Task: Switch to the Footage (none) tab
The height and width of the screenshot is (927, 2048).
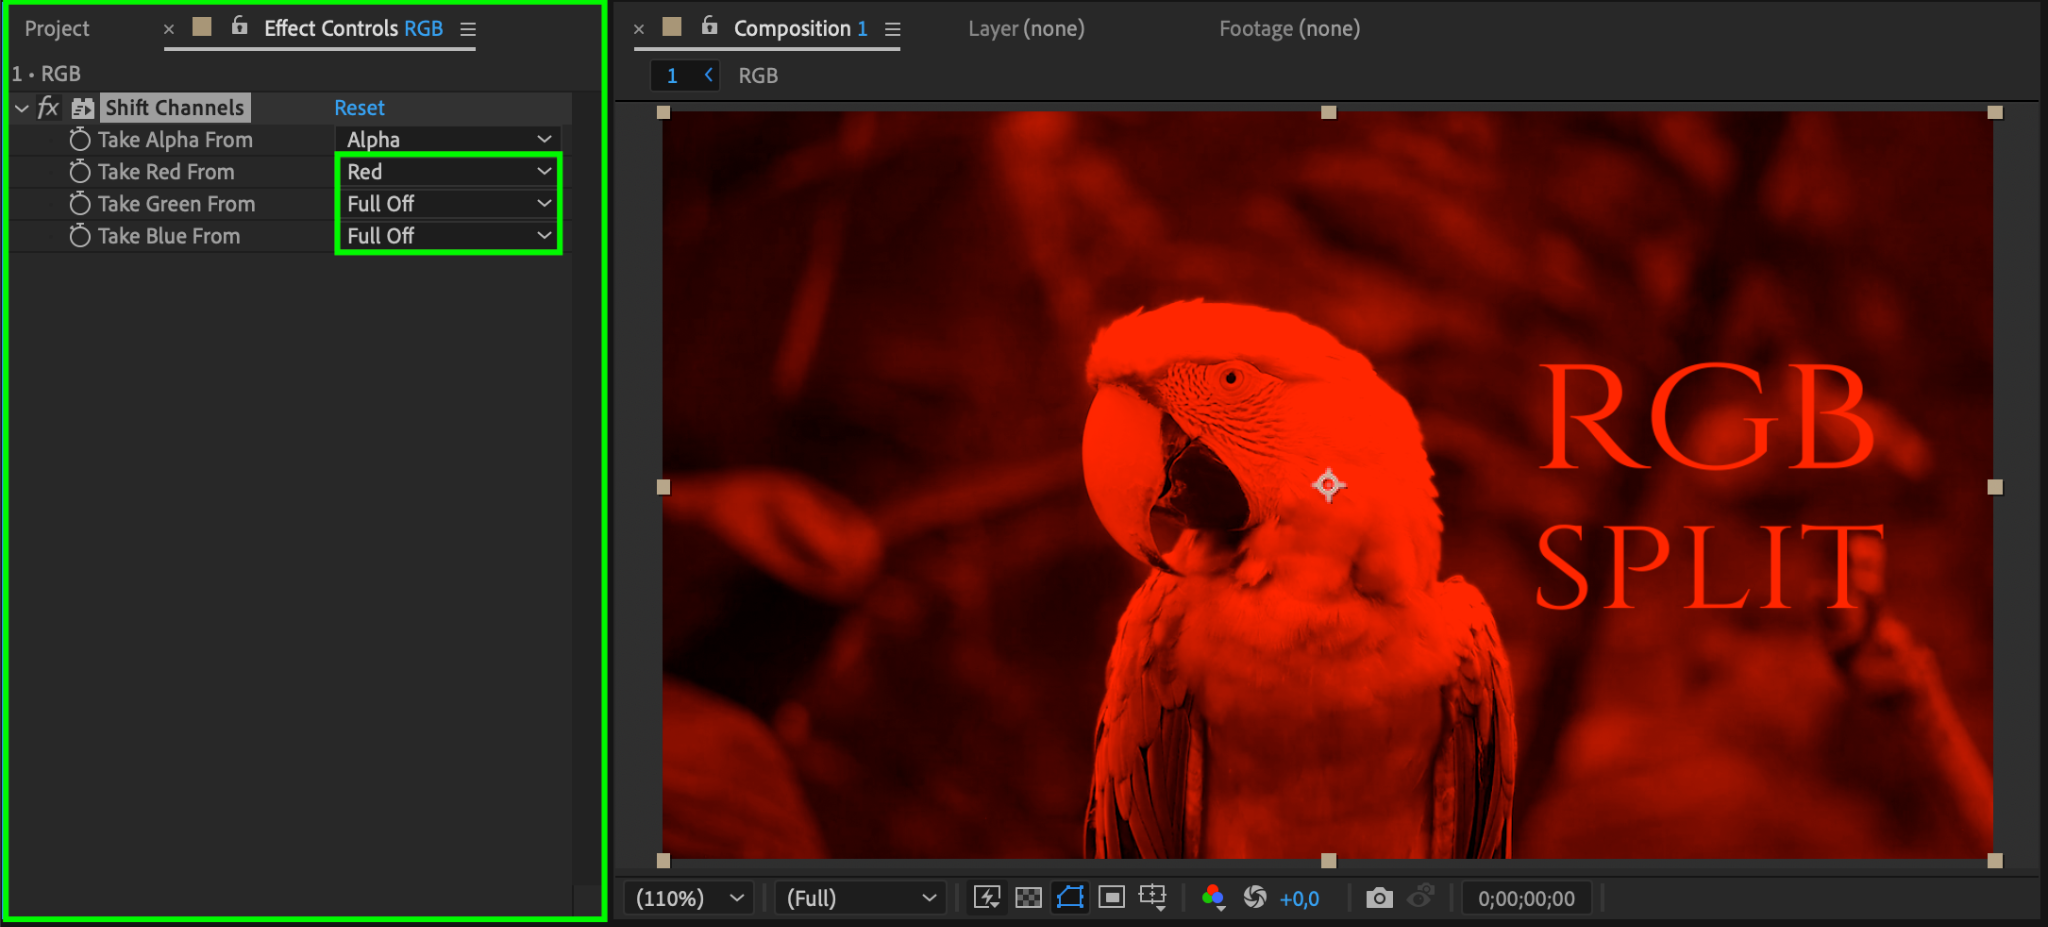Action: [1289, 29]
